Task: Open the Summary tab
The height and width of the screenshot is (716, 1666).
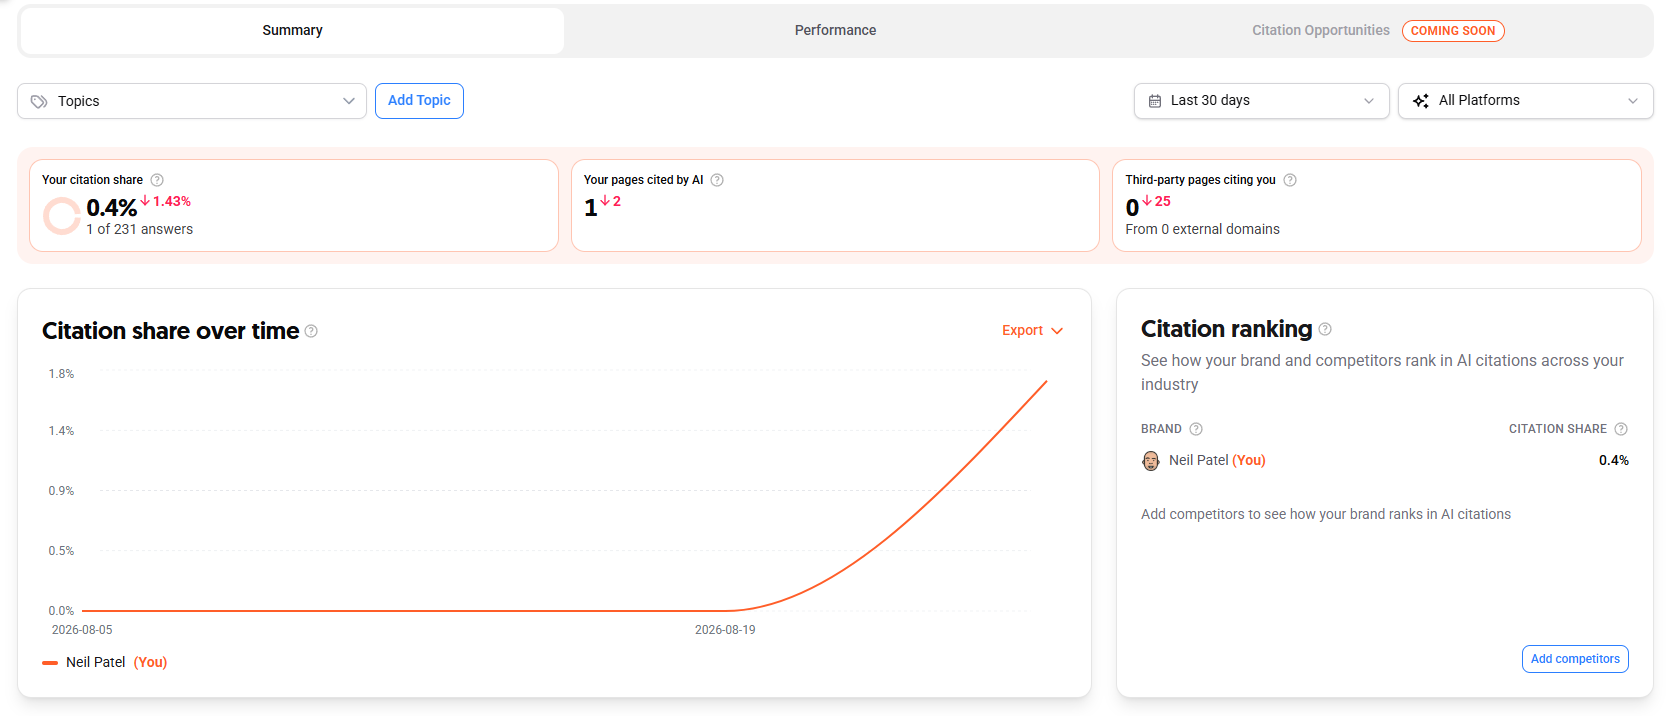Action: coord(292,31)
